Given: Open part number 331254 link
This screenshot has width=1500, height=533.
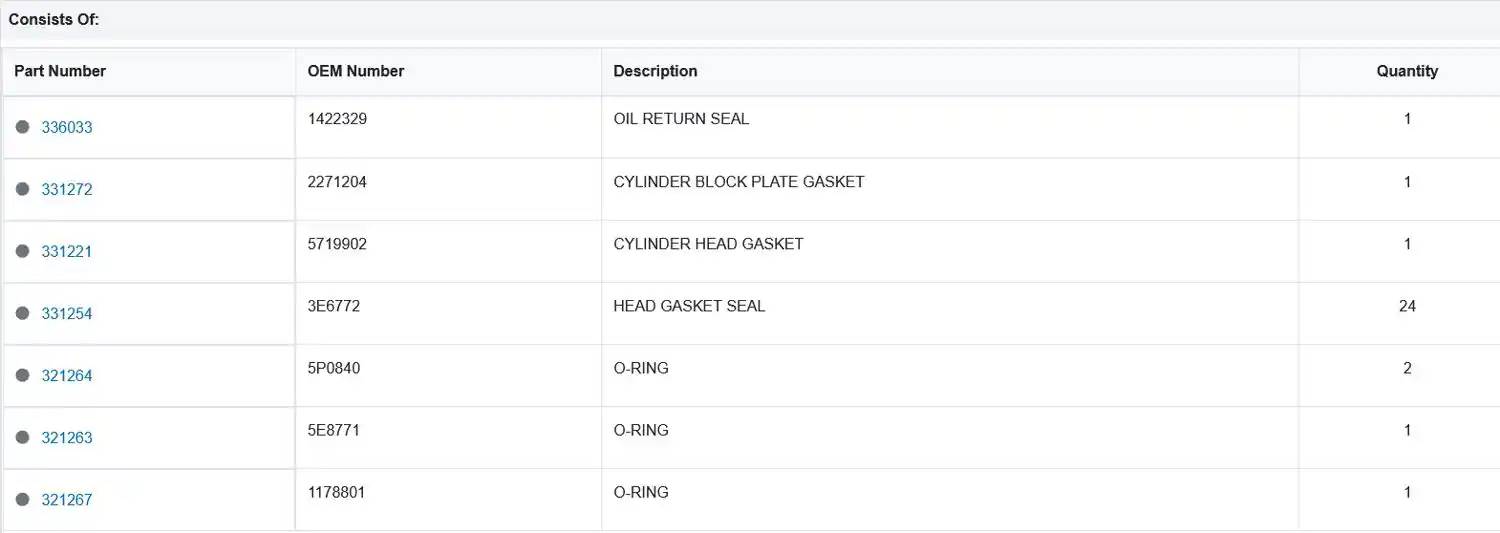Looking at the screenshot, I should pyautogui.click(x=67, y=314).
